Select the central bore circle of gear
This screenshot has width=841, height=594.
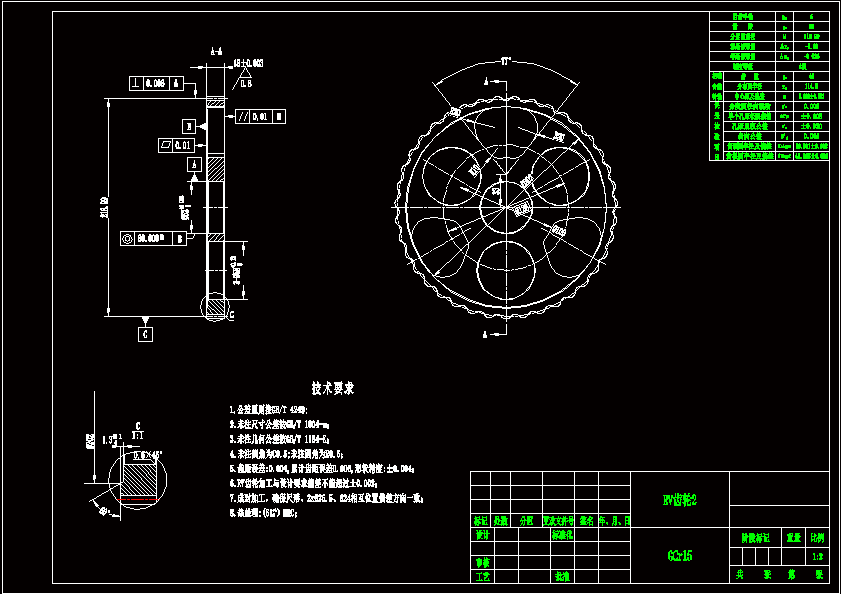click(x=506, y=207)
